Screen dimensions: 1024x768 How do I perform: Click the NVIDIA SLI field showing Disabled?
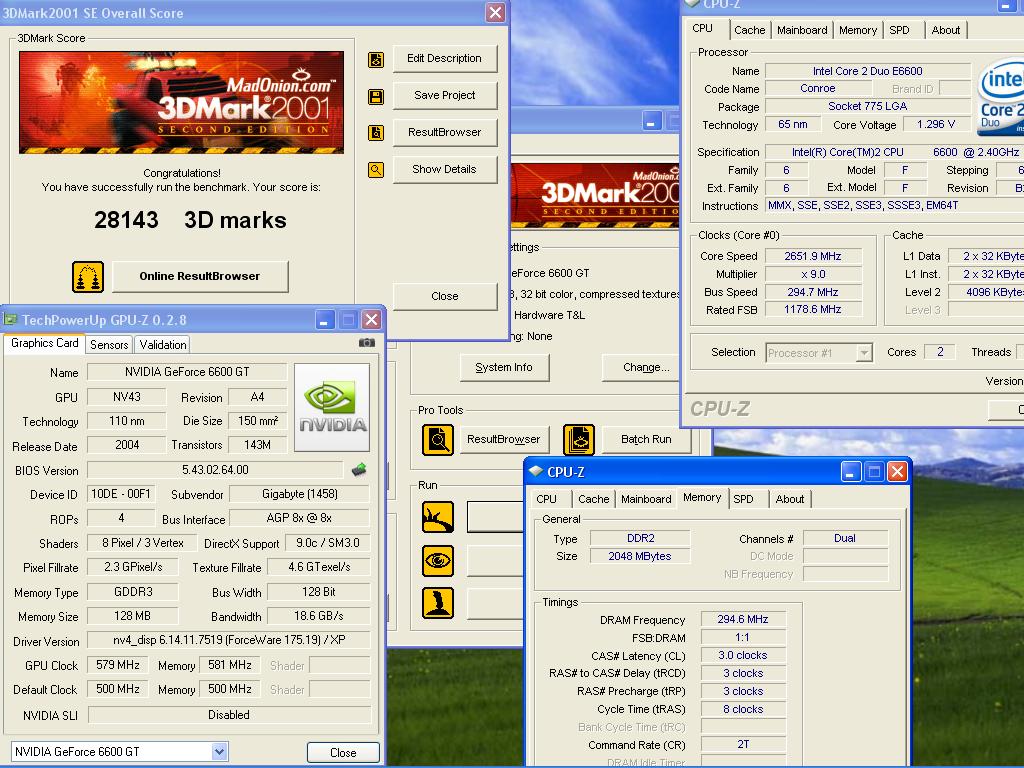[229, 715]
